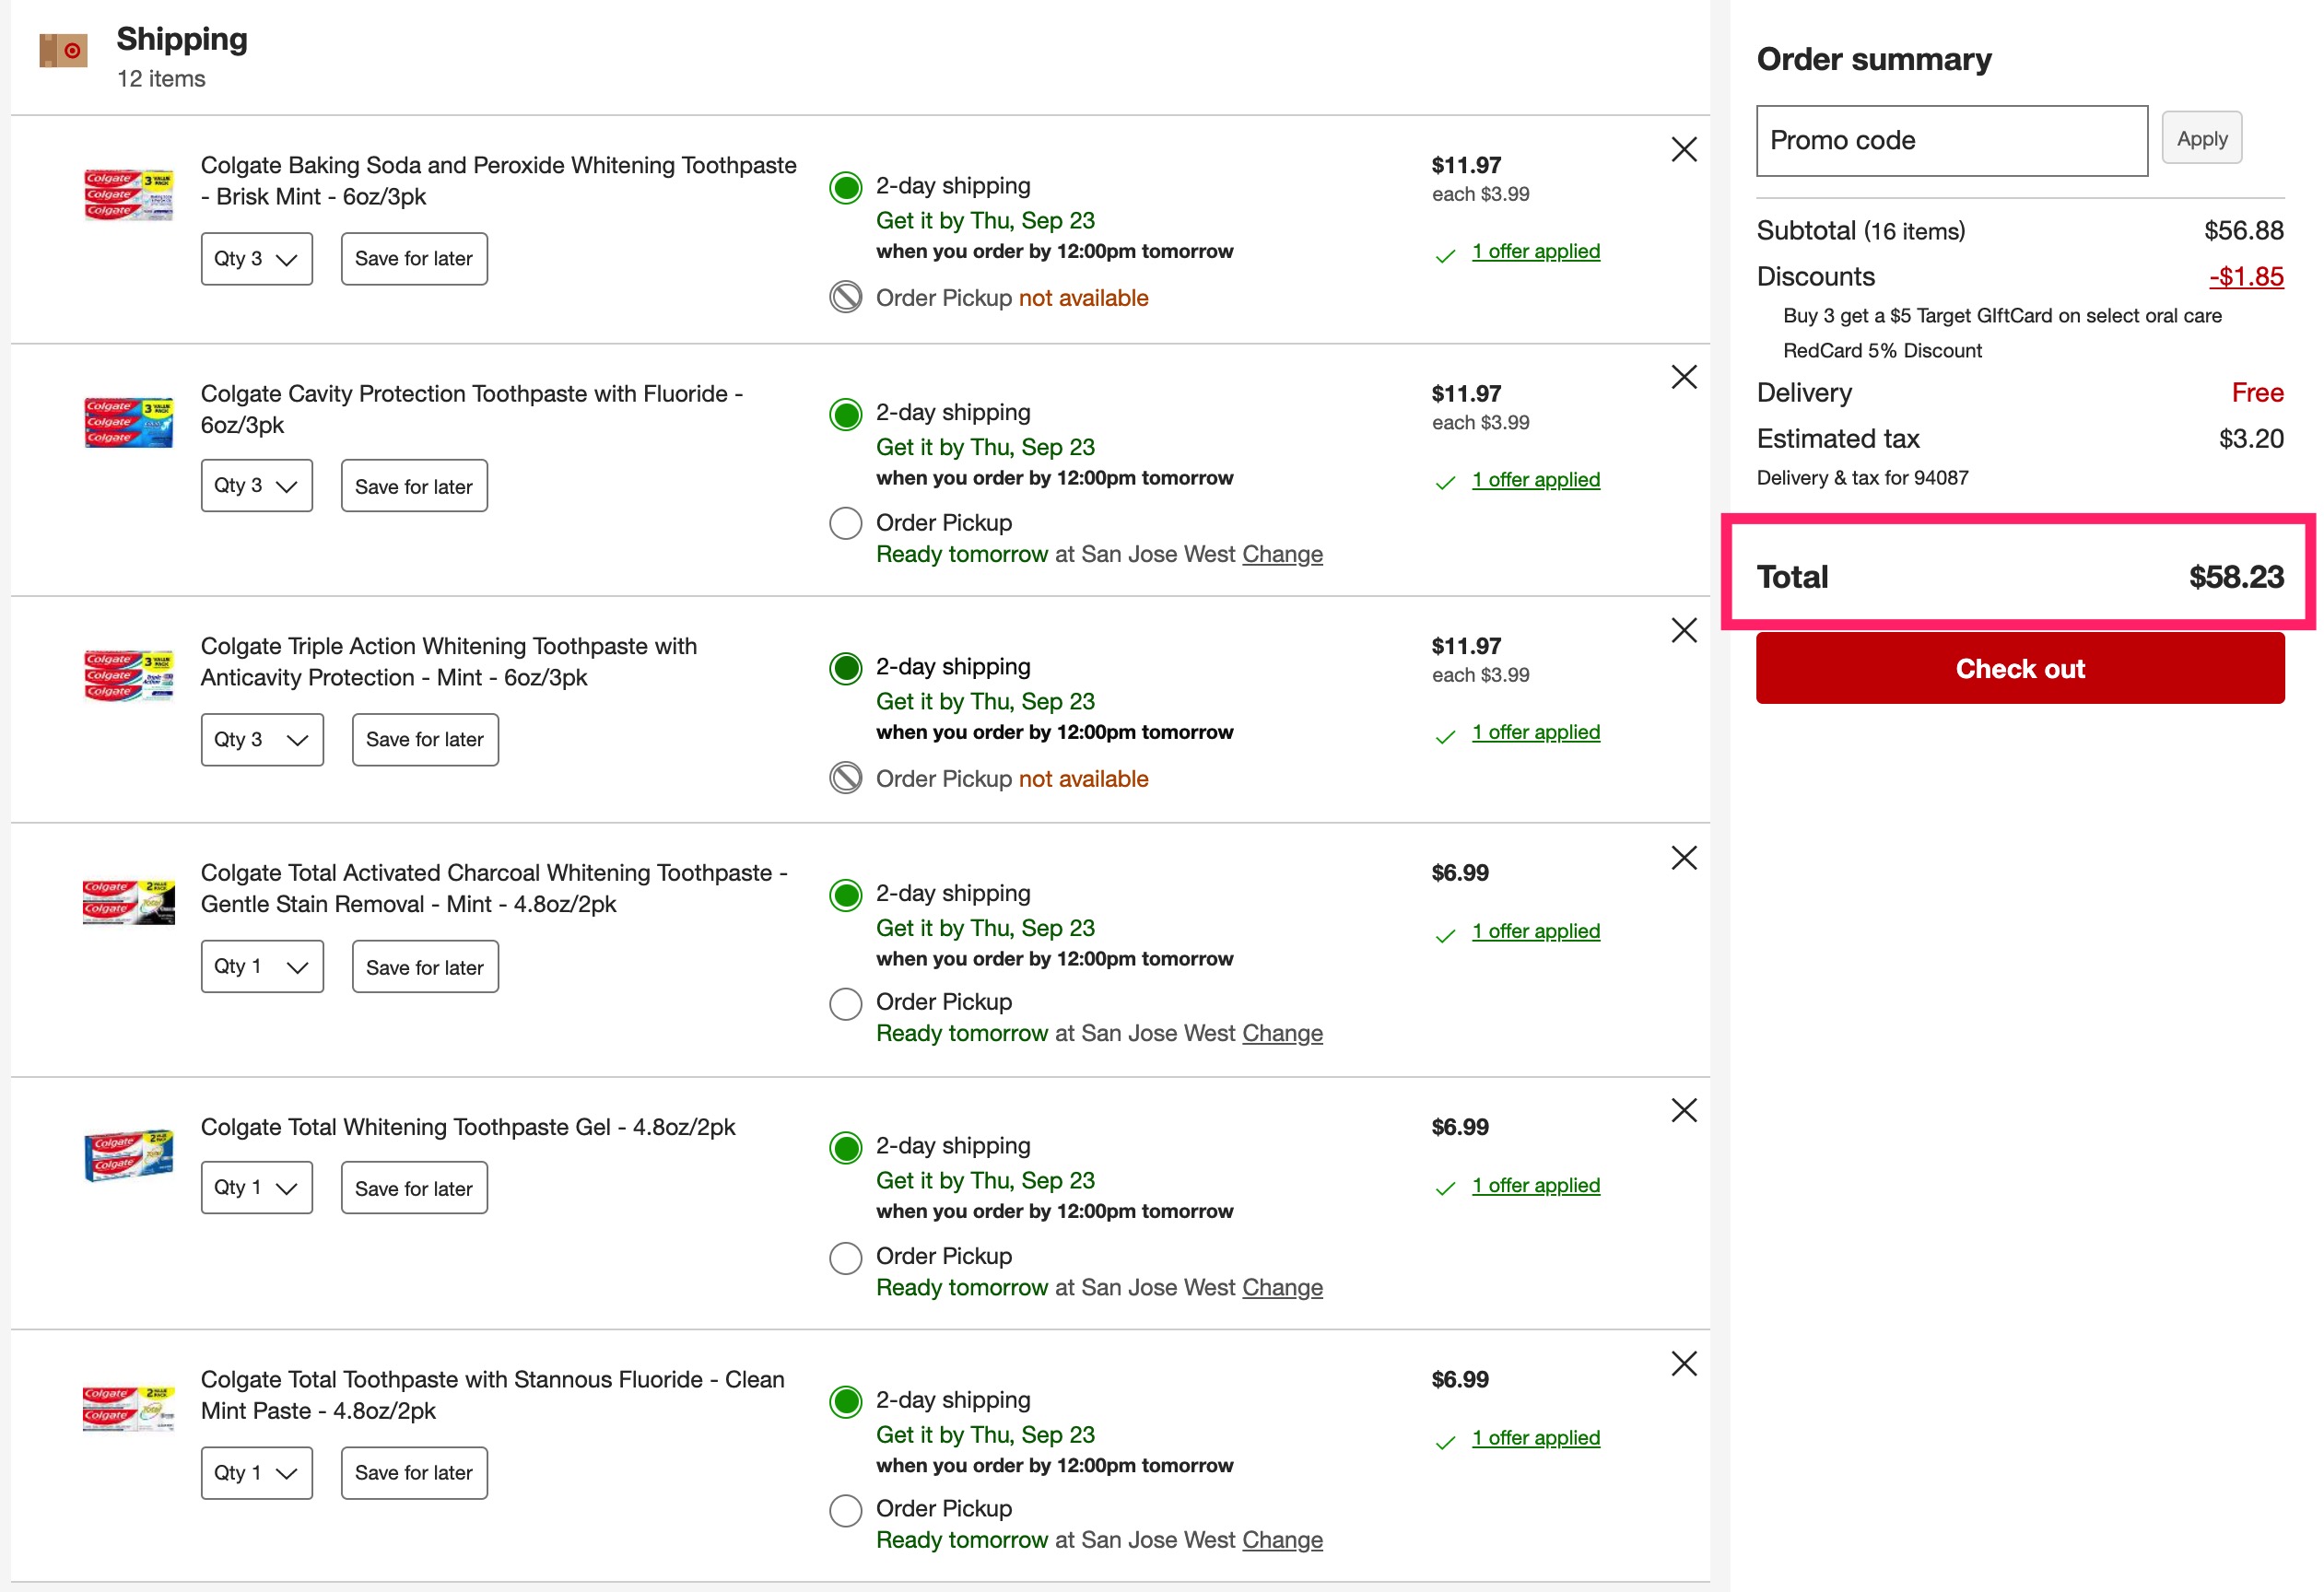Image resolution: width=2324 pixels, height=1592 pixels.
Task: Open Colgate Total Whitening Gel product thumbnail
Action: [128, 1156]
